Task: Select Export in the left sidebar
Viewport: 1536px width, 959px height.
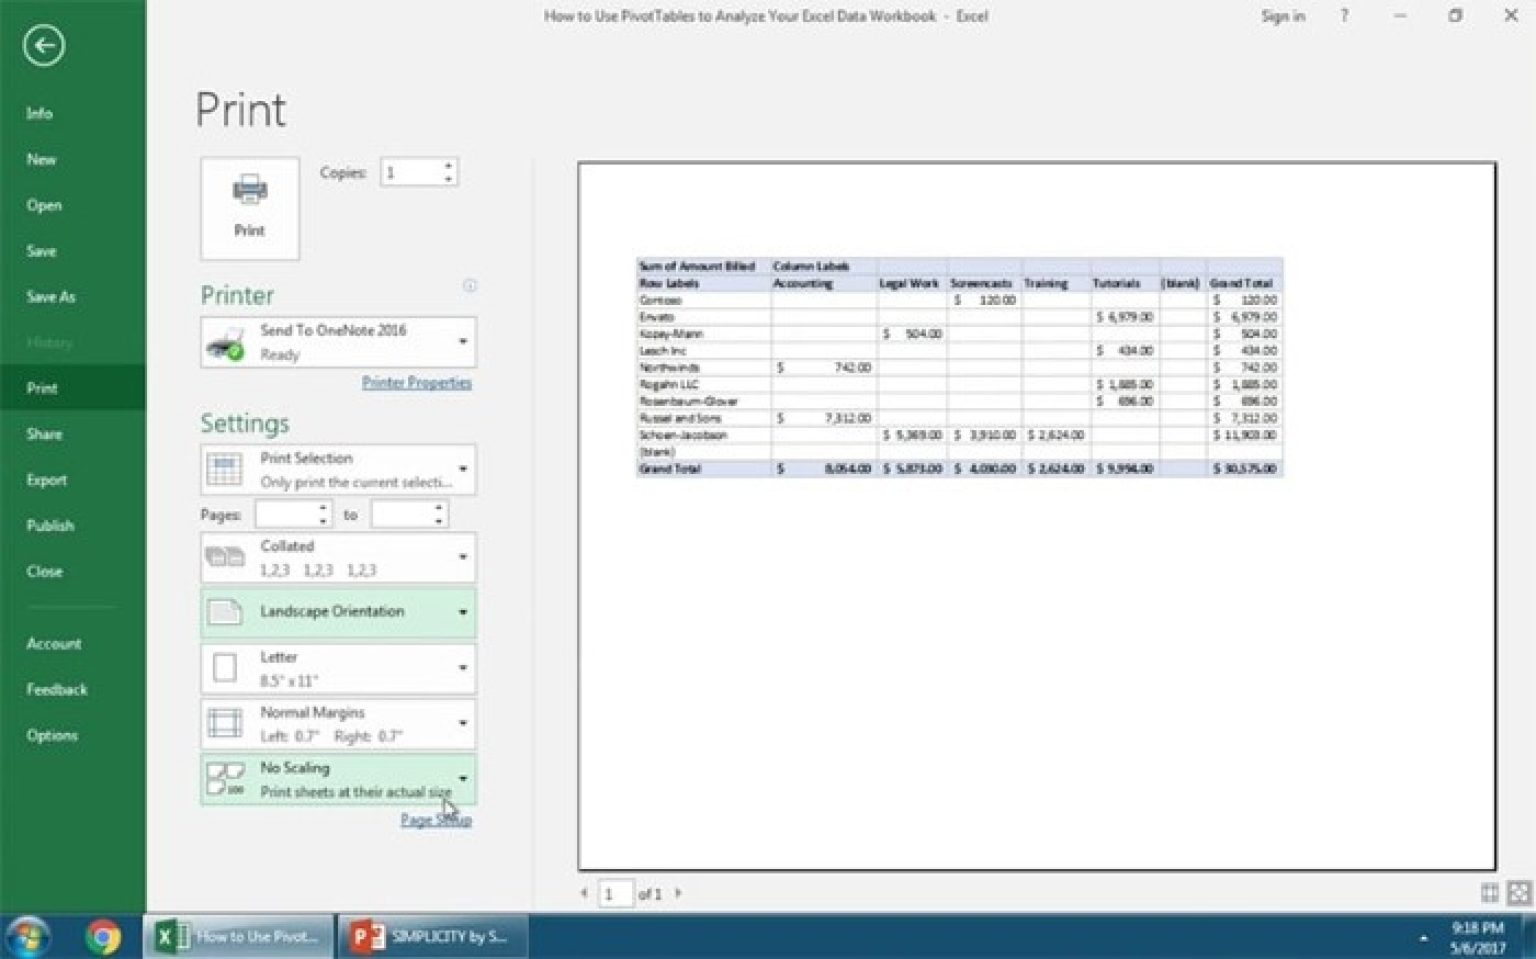Action: (47, 479)
